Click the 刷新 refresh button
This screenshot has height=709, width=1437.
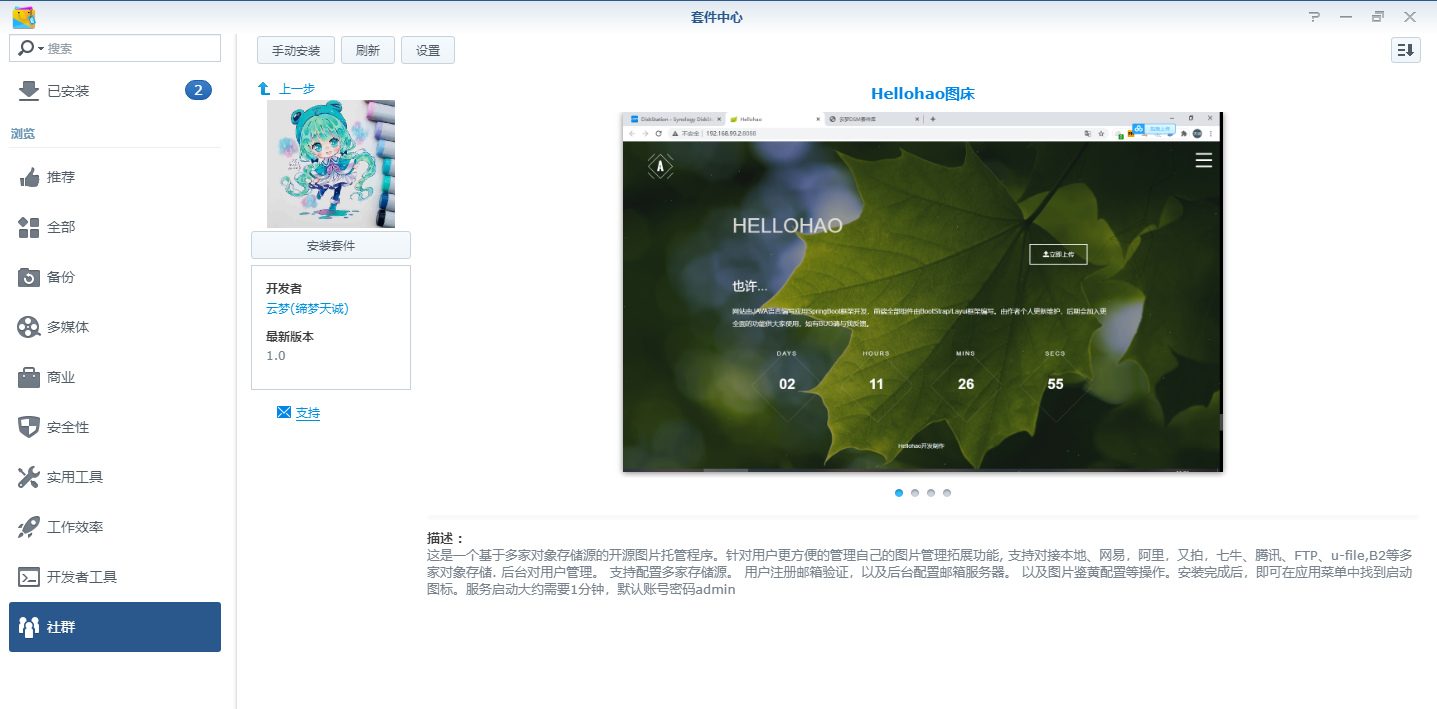pos(367,49)
